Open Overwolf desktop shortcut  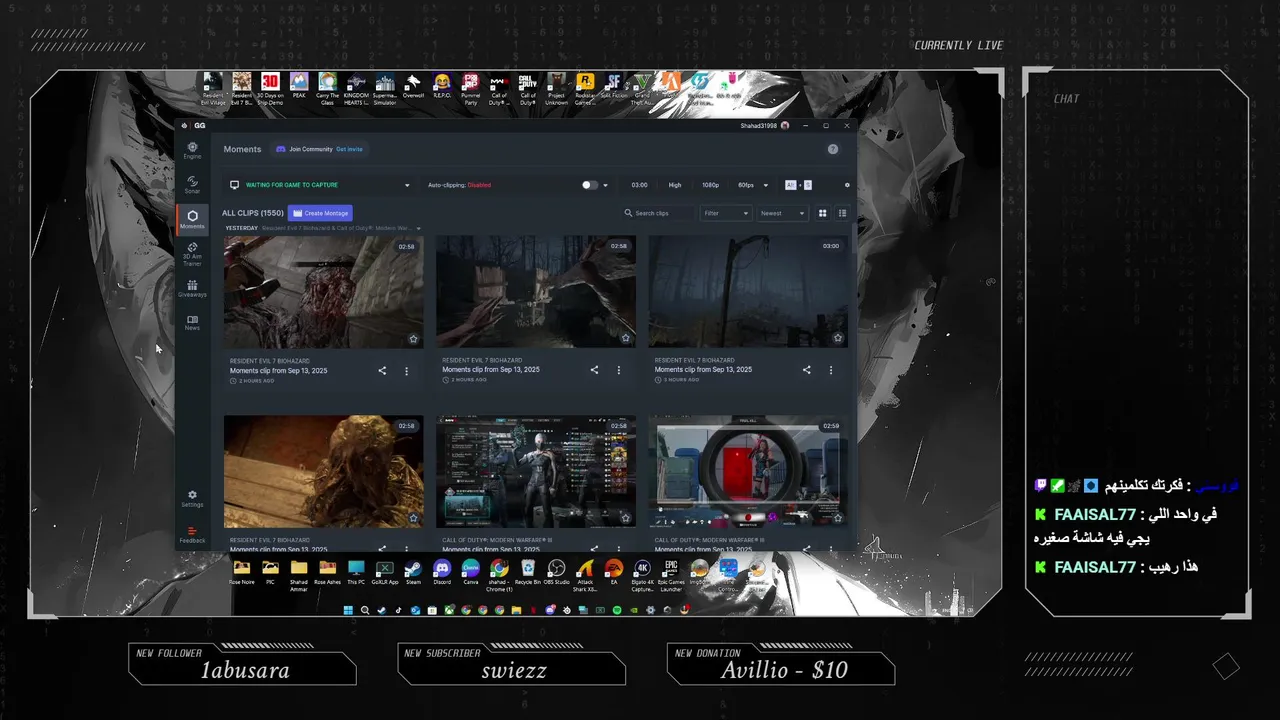413,86
